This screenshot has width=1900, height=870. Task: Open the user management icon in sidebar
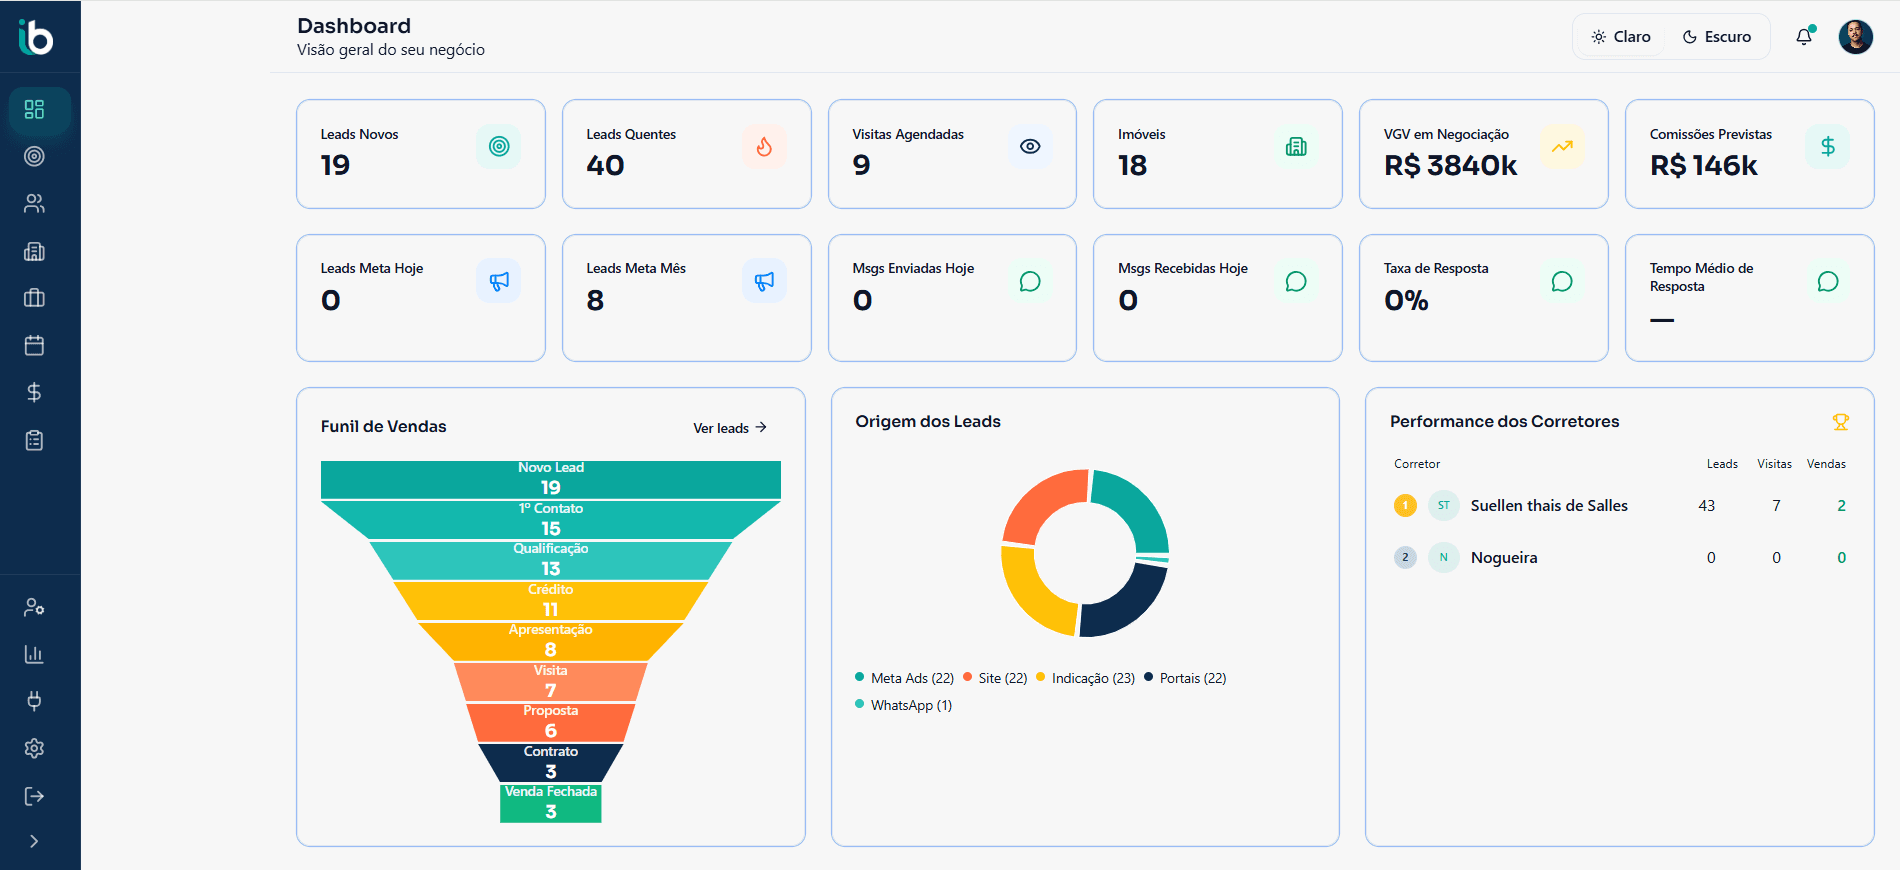click(34, 607)
